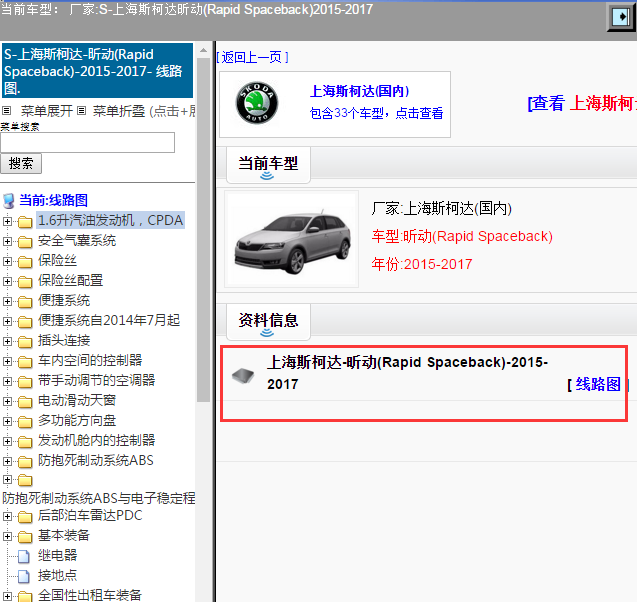Click folder icon of 多功能方向盘
This screenshot has width=637, height=602.
(25, 421)
